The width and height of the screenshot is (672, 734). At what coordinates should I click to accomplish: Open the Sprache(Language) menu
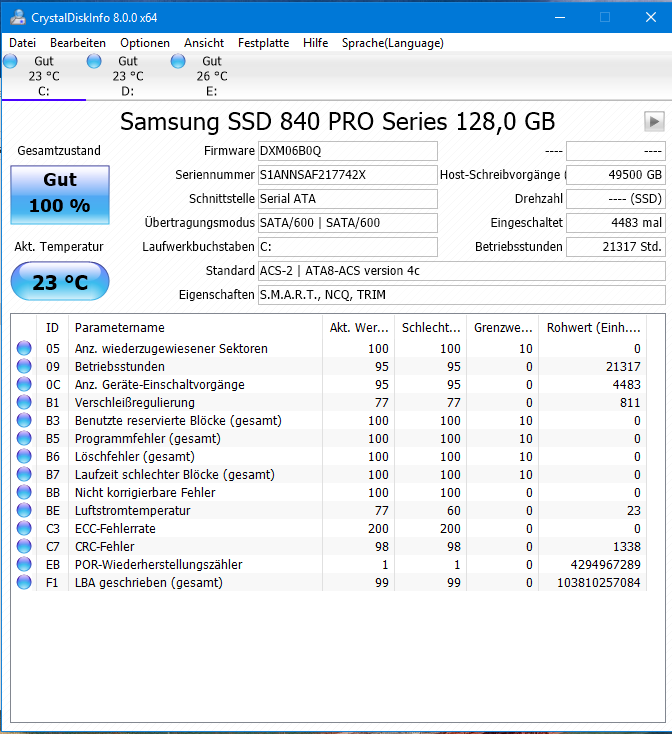pos(393,43)
